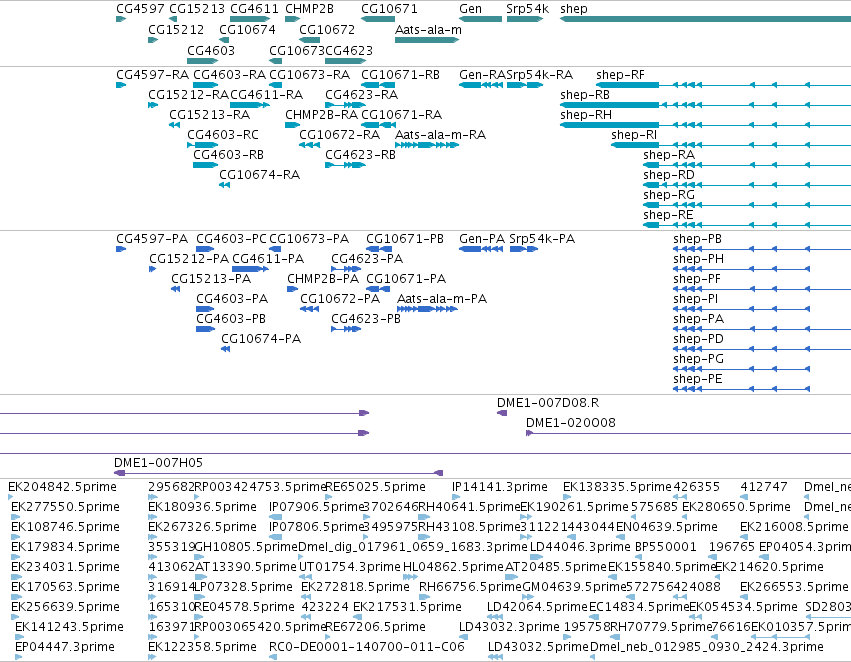851x662 pixels.
Task: Click EST EK204842.5prime
Action: click(62, 487)
